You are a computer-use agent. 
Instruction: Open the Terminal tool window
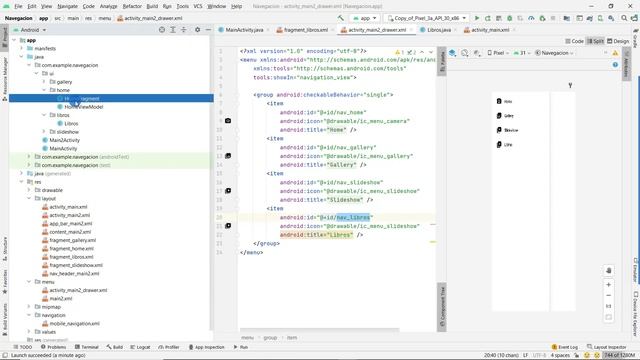87,347
